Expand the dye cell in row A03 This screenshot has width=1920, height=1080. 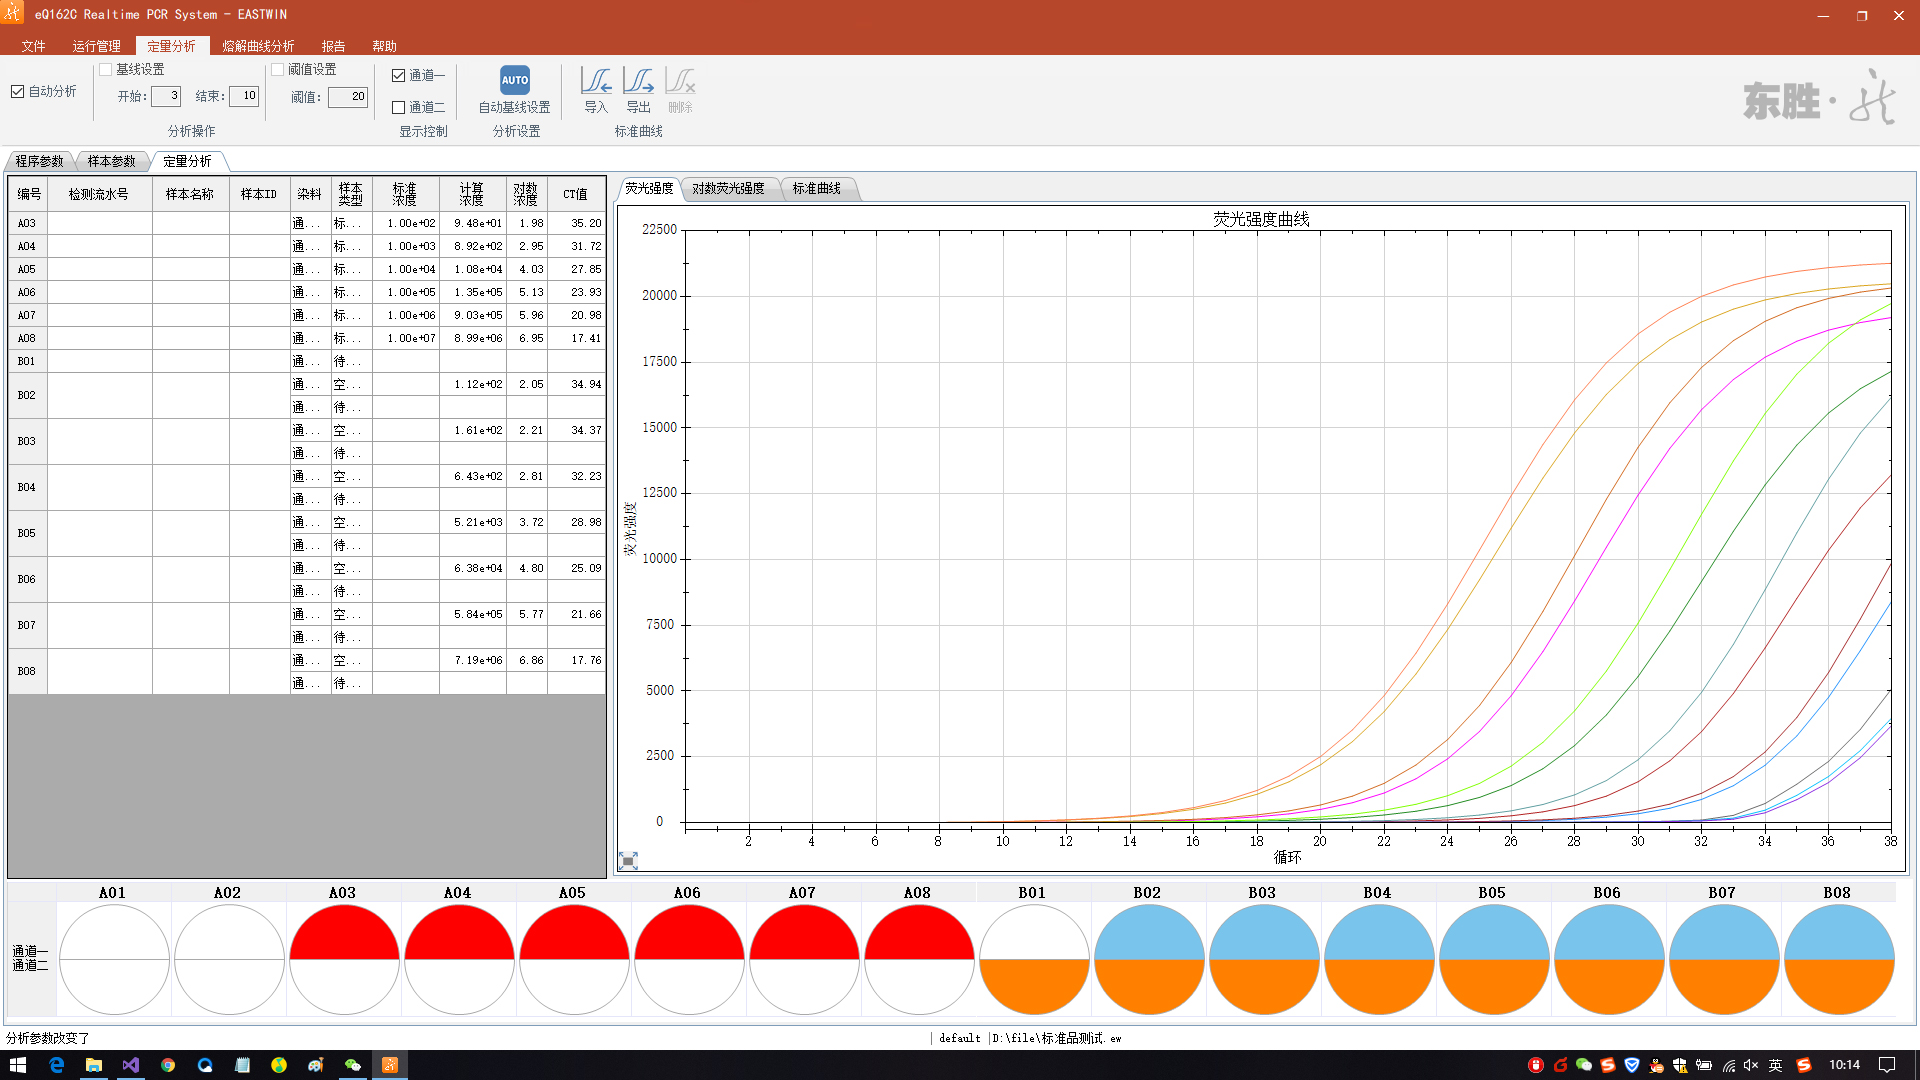click(309, 223)
